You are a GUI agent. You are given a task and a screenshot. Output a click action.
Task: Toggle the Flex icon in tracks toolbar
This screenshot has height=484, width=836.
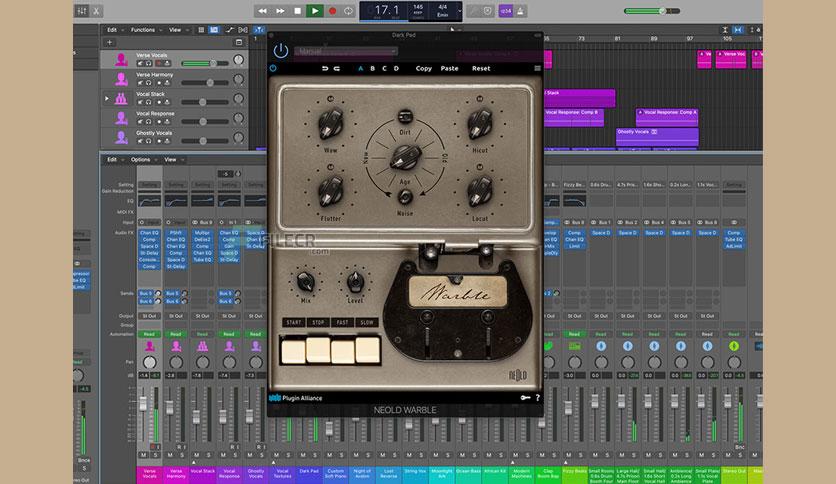[243, 30]
